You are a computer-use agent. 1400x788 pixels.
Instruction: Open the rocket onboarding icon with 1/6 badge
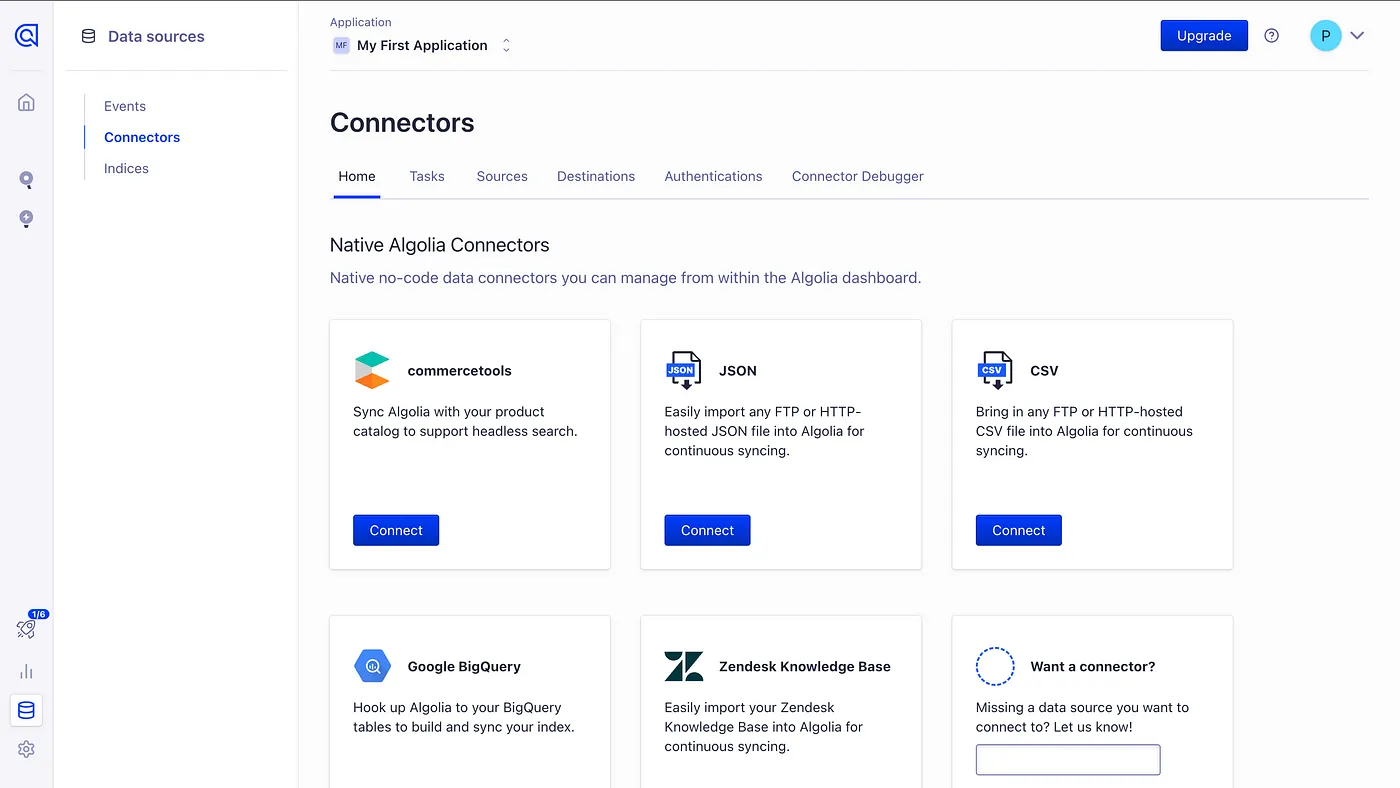coord(27,628)
